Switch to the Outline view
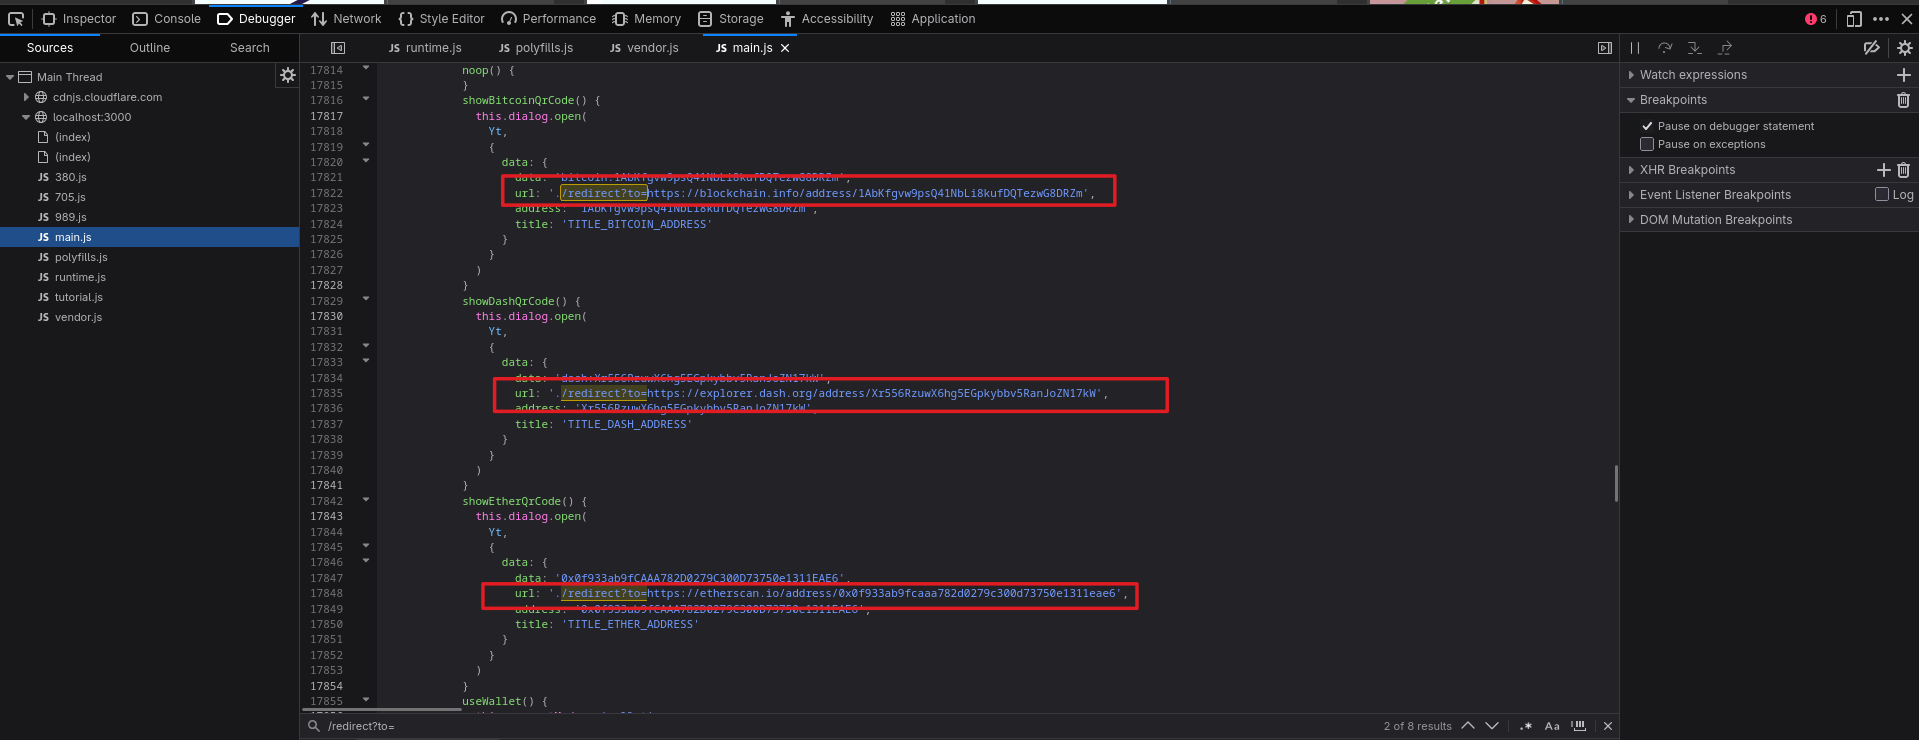 (150, 48)
